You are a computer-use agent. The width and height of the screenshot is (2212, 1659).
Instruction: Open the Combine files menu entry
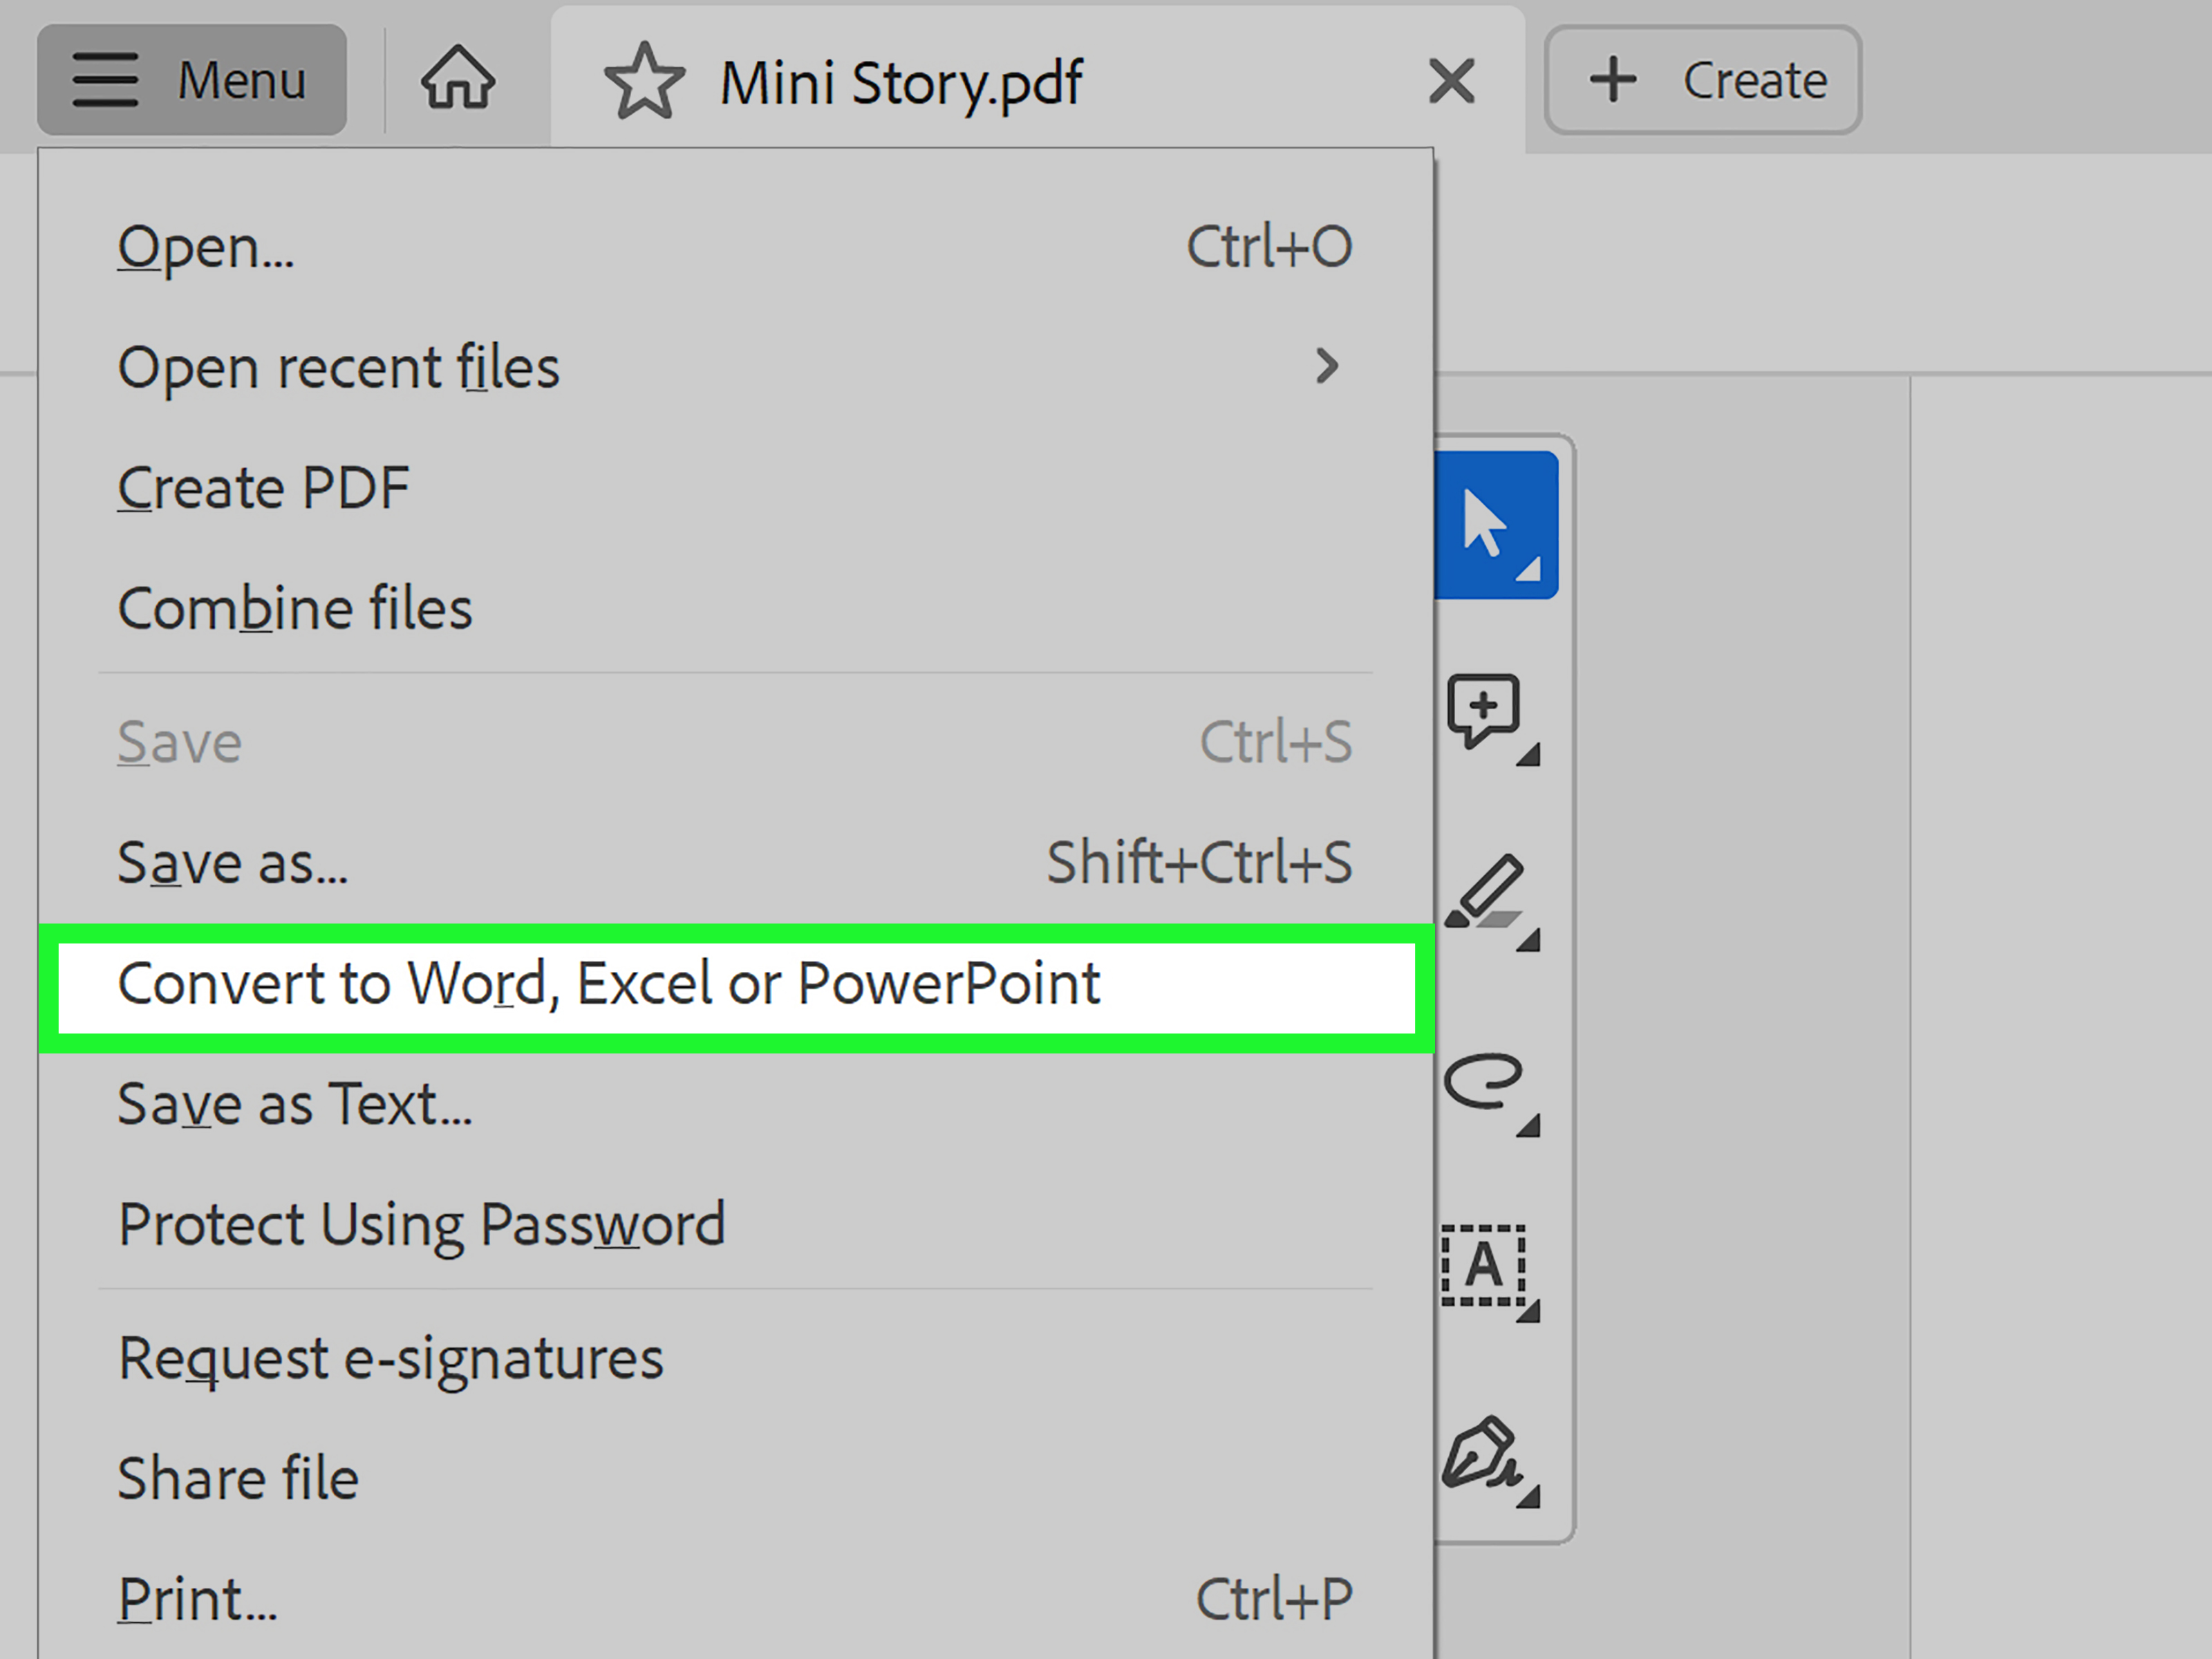(x=295, y=608)
